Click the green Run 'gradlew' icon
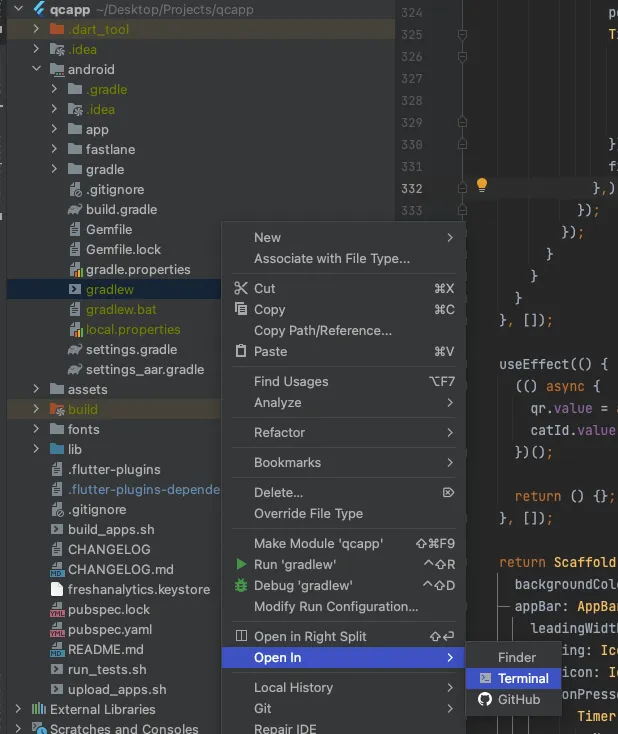The image size is (618, 734). pyautogui.click(x=240, y=565)
